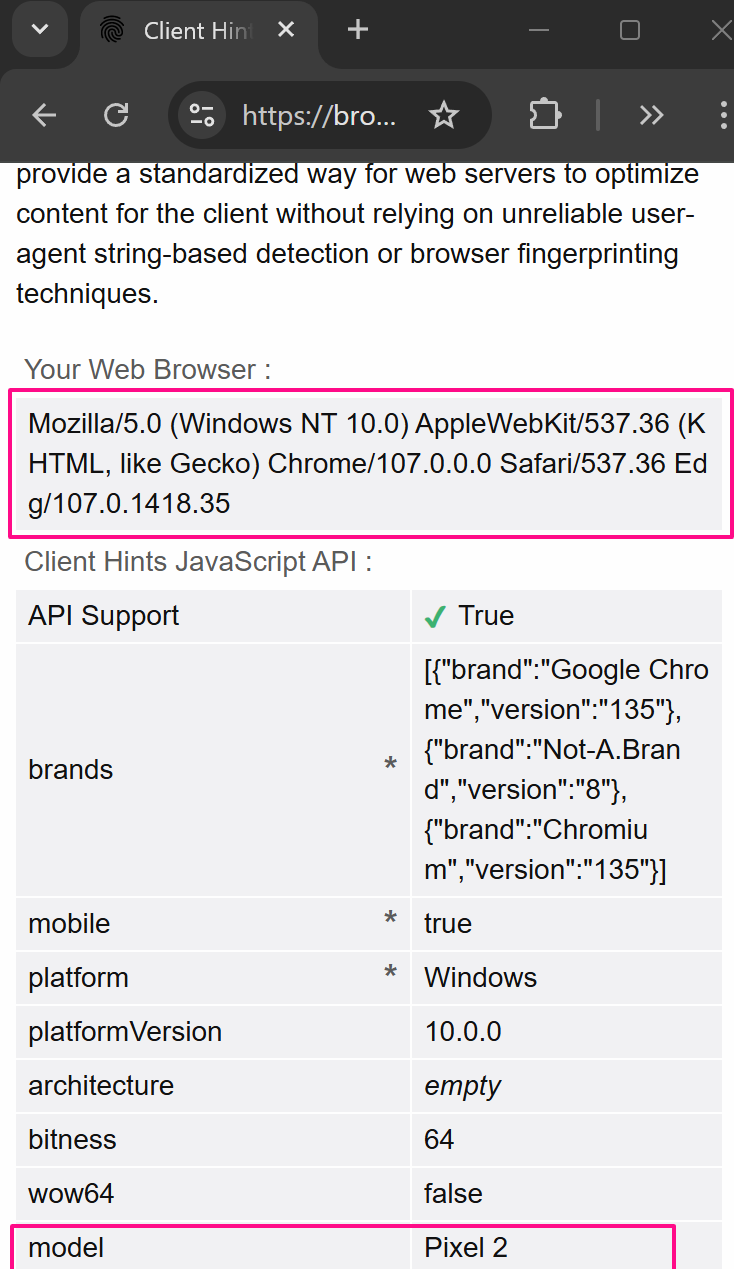The width and height of the screenshot is (734, 1269).
Task: Open a new tab with the plus button
Action: (x=357, y=30)
